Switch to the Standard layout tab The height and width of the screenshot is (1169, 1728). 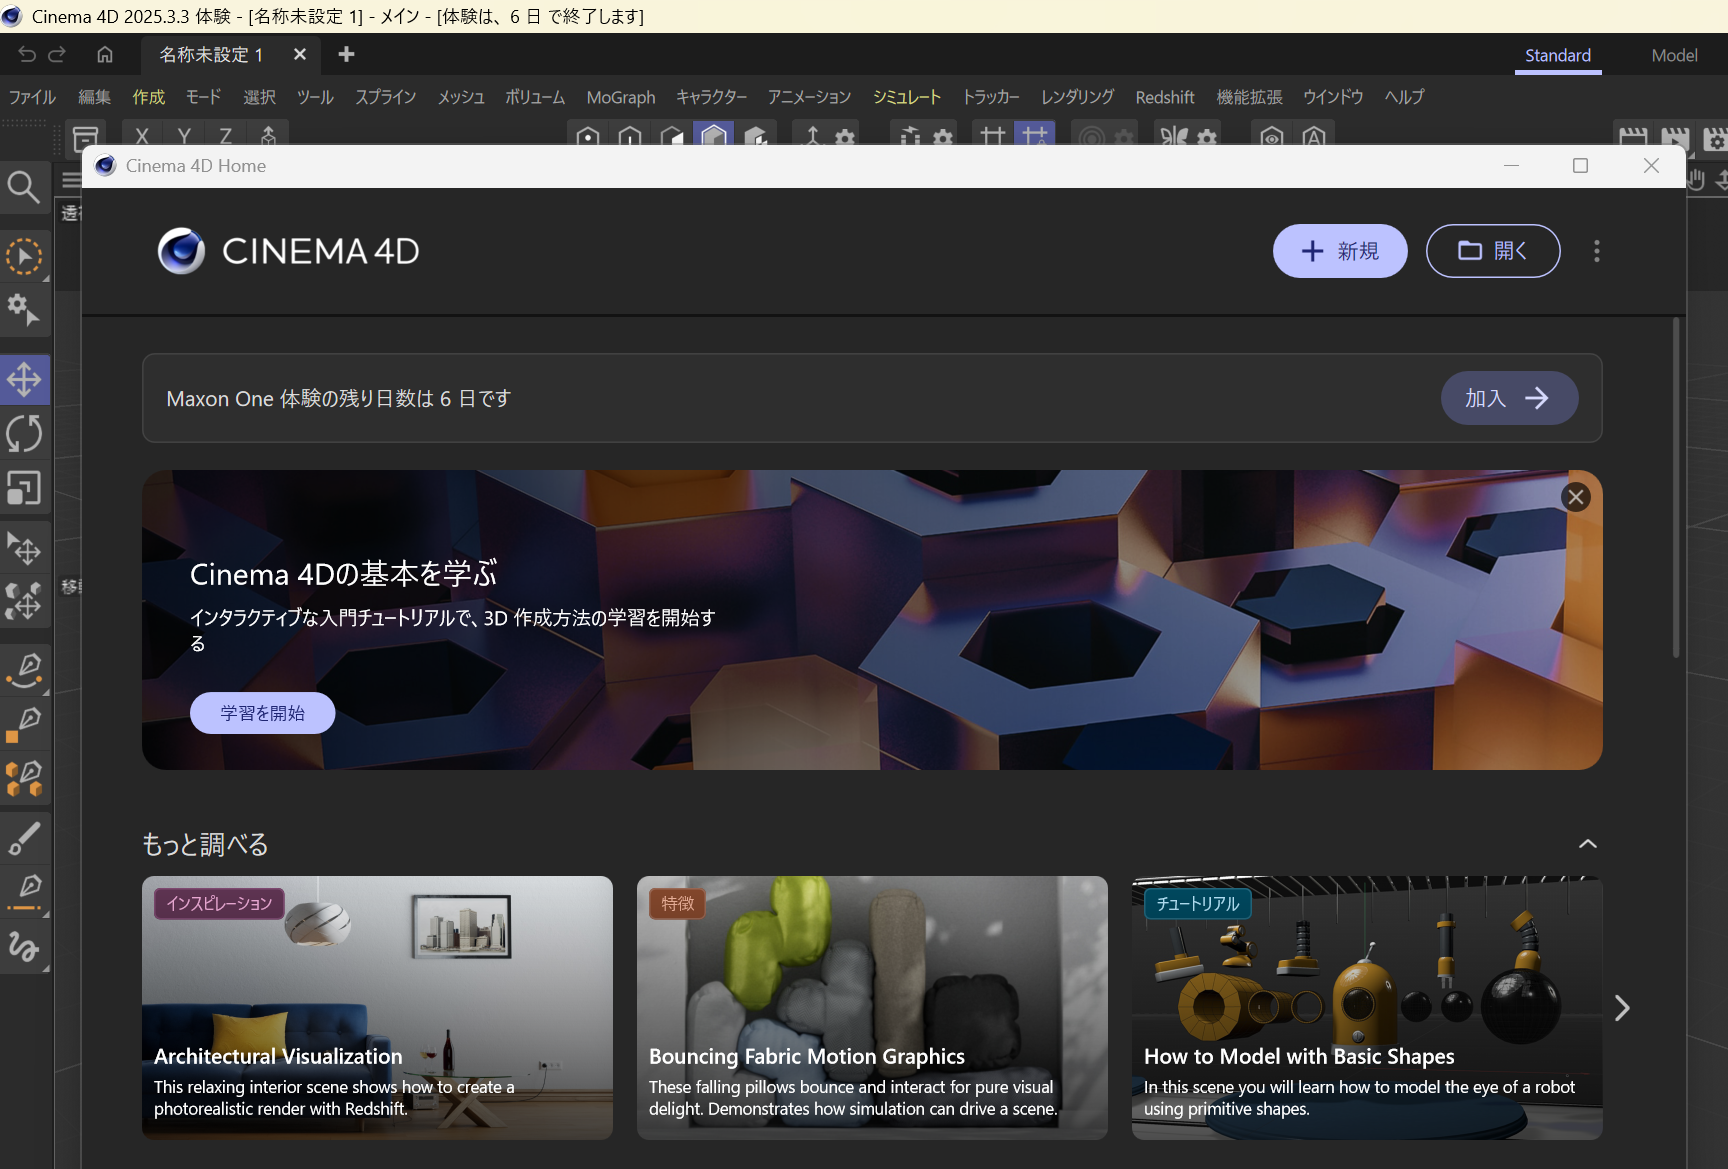point(1558,56)
